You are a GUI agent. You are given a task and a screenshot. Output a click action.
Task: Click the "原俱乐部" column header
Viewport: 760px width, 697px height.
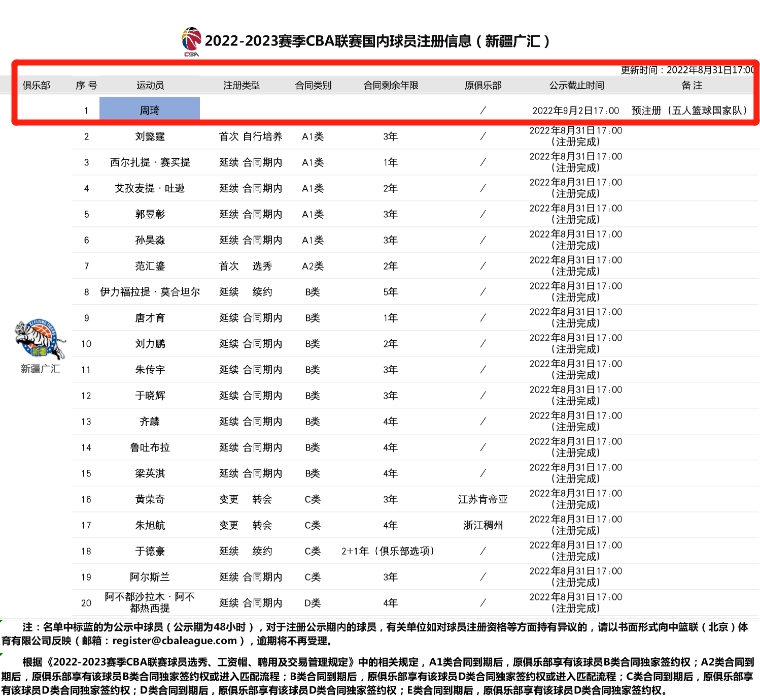coord(483,85)
